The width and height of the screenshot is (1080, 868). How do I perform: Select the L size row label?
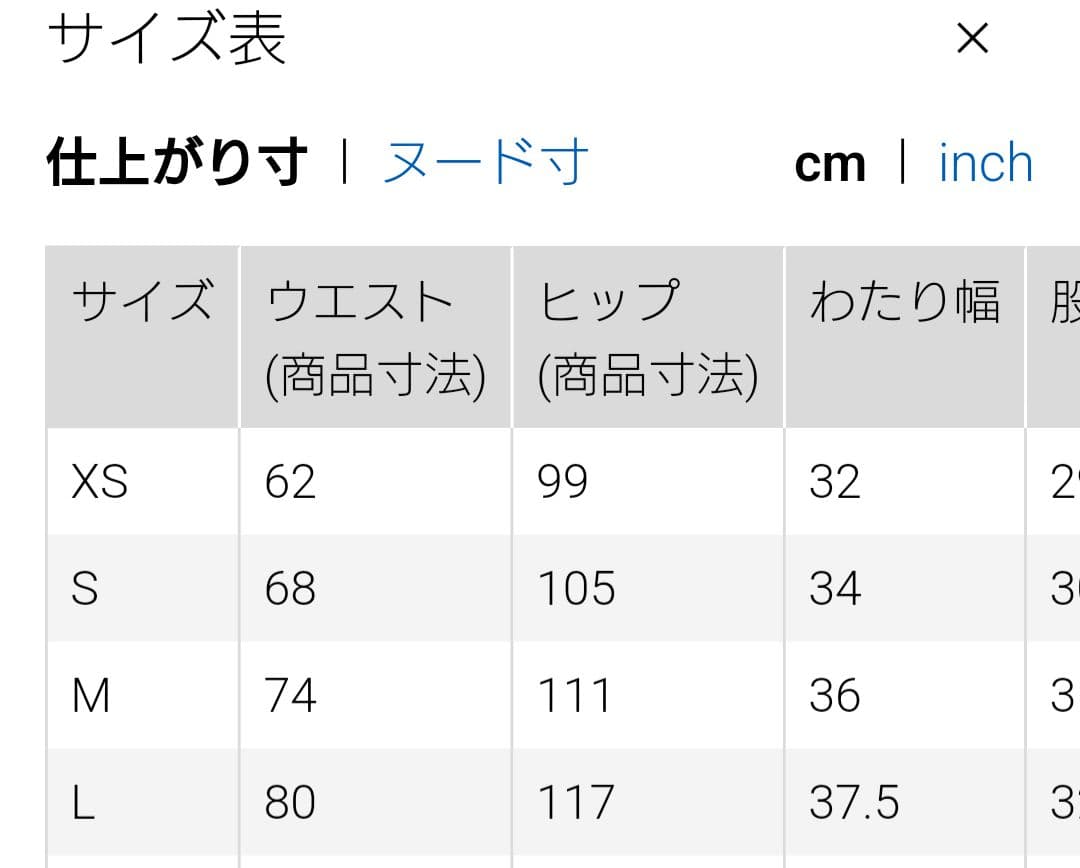[x=83, y=802]
